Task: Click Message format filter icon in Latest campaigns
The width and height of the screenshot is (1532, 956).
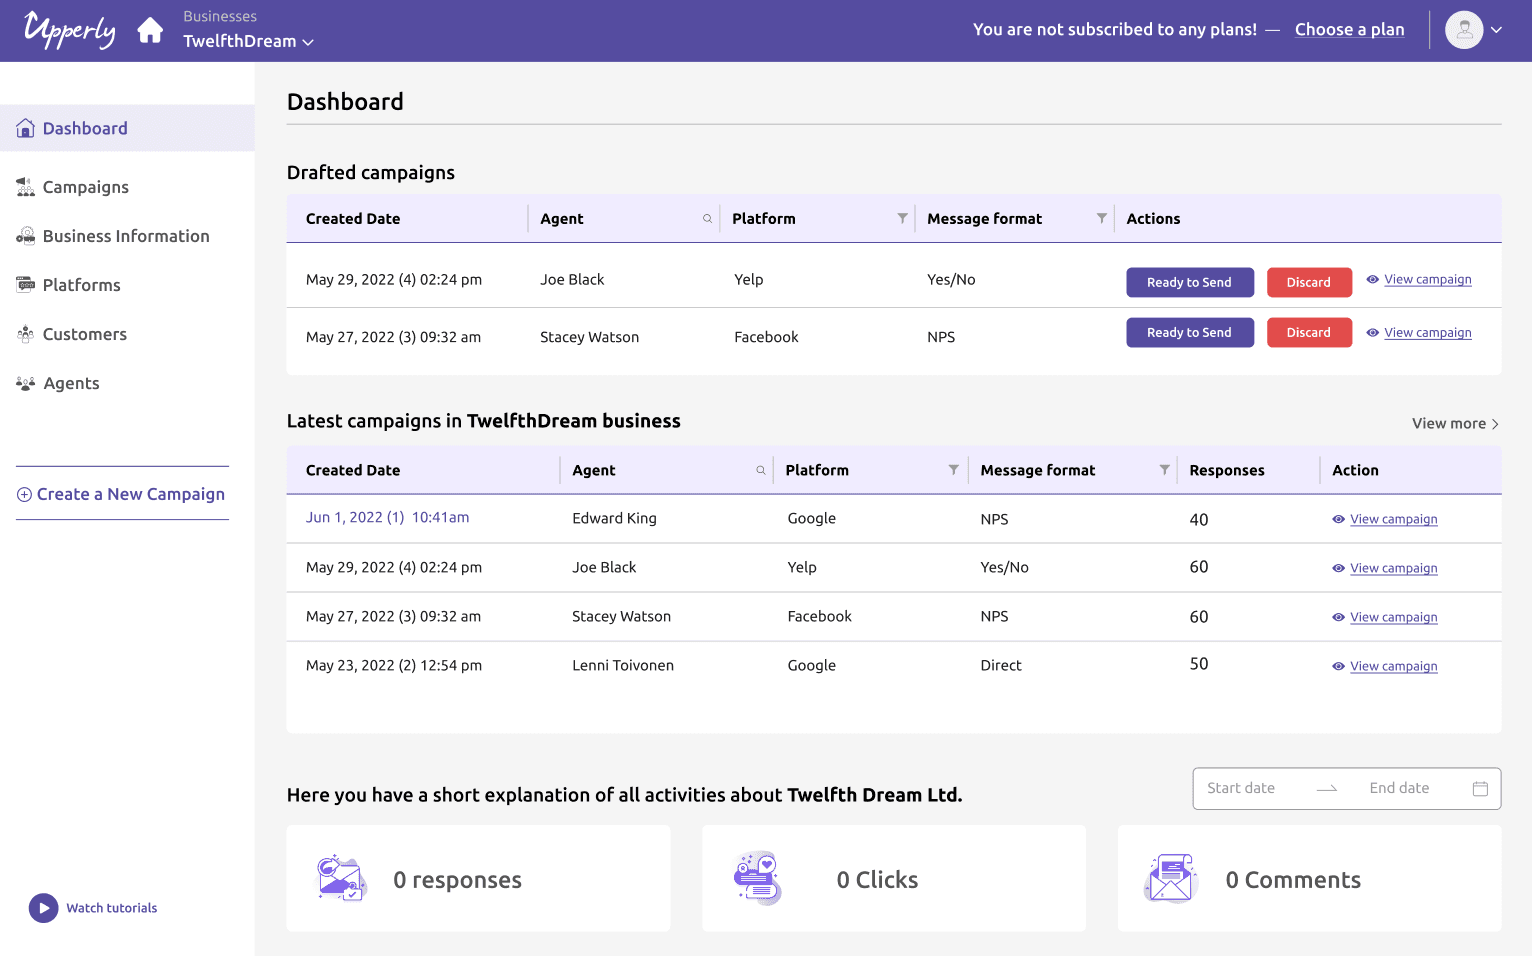Action: [x=1164, y=470]
